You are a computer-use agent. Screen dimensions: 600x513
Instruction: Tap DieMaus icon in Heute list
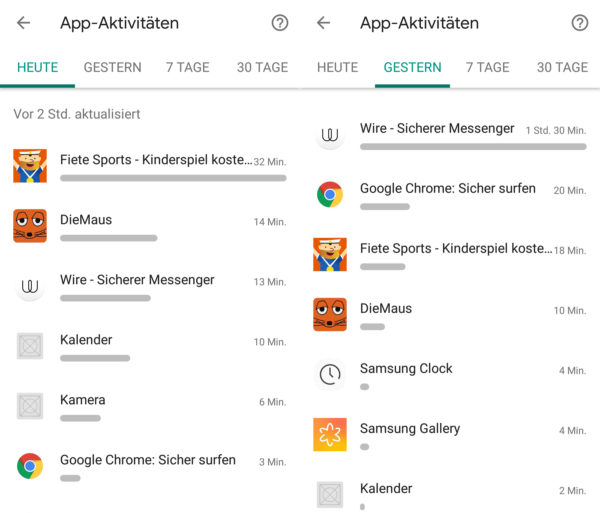(30, 226)
